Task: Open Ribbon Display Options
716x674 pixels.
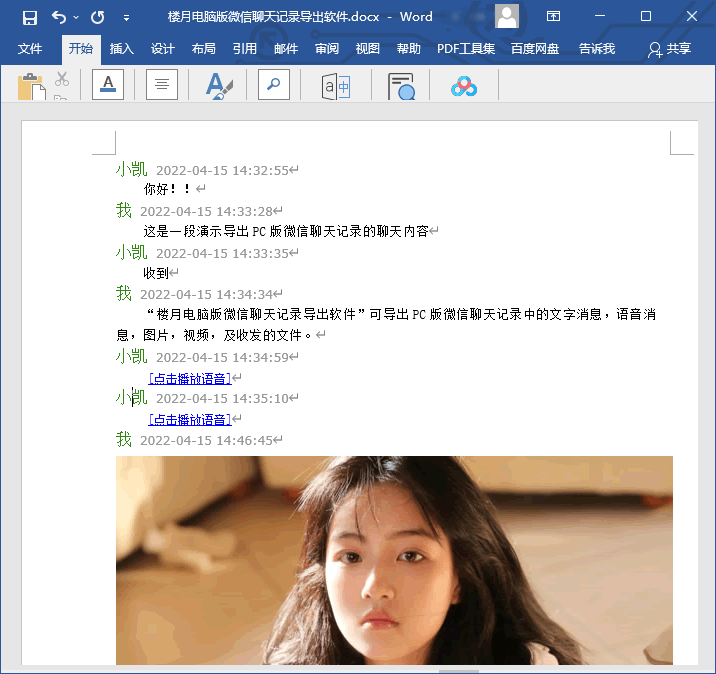Action: 553,16
